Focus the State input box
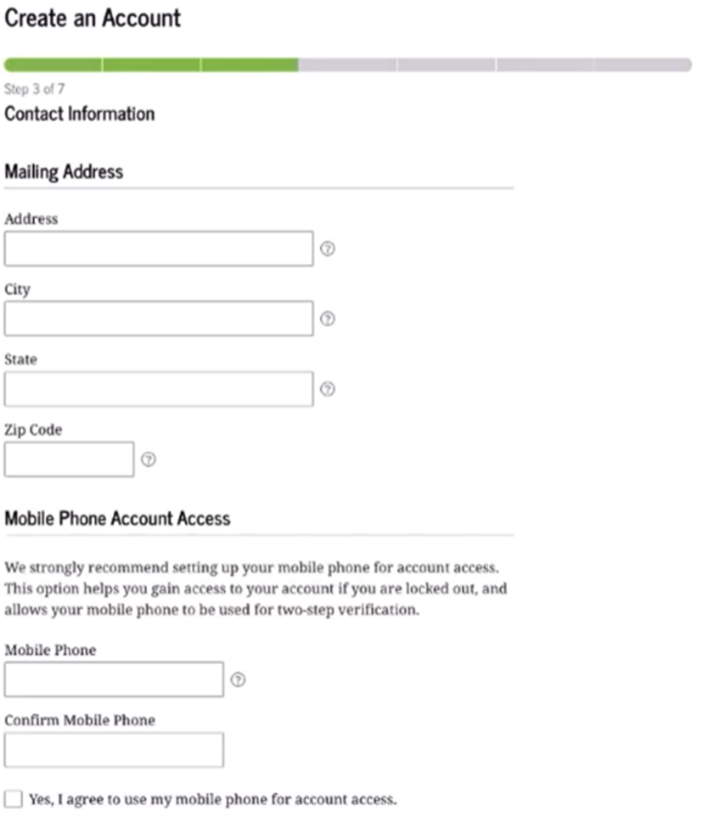 (x=157, y=388)
